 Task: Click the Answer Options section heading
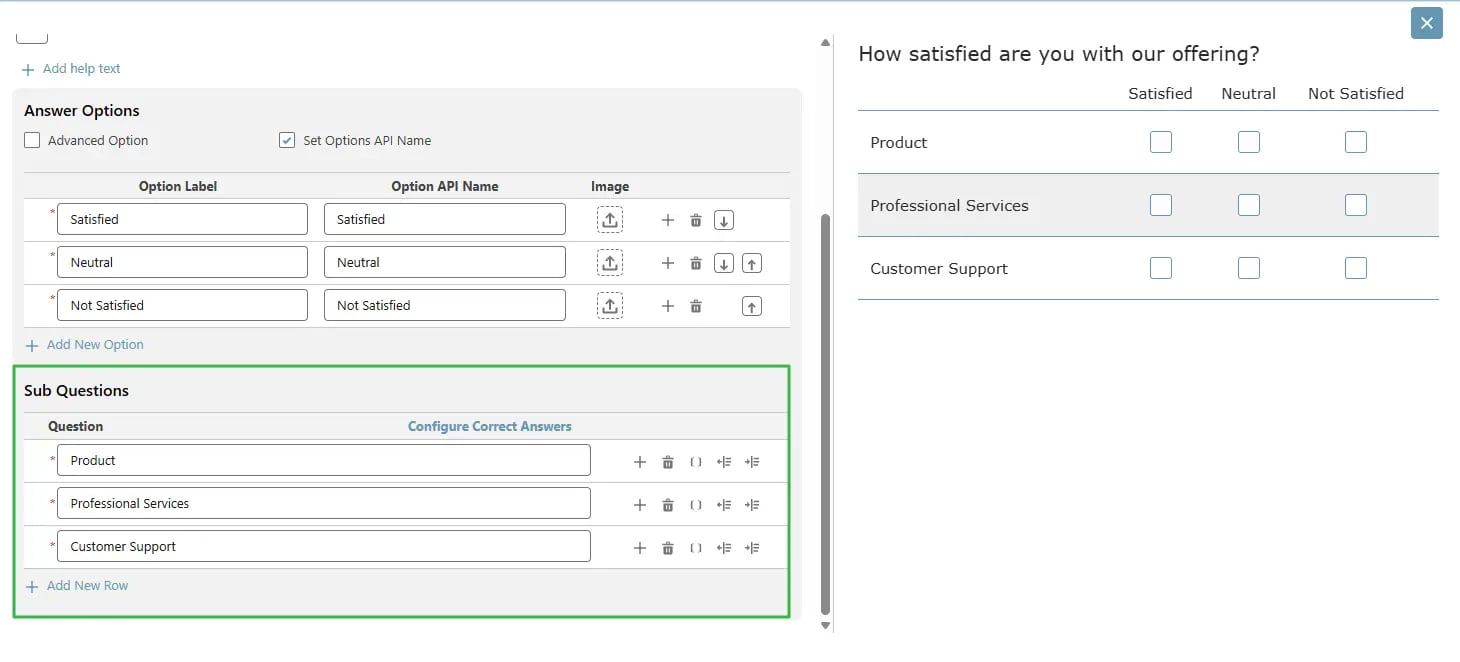[82, 111]
